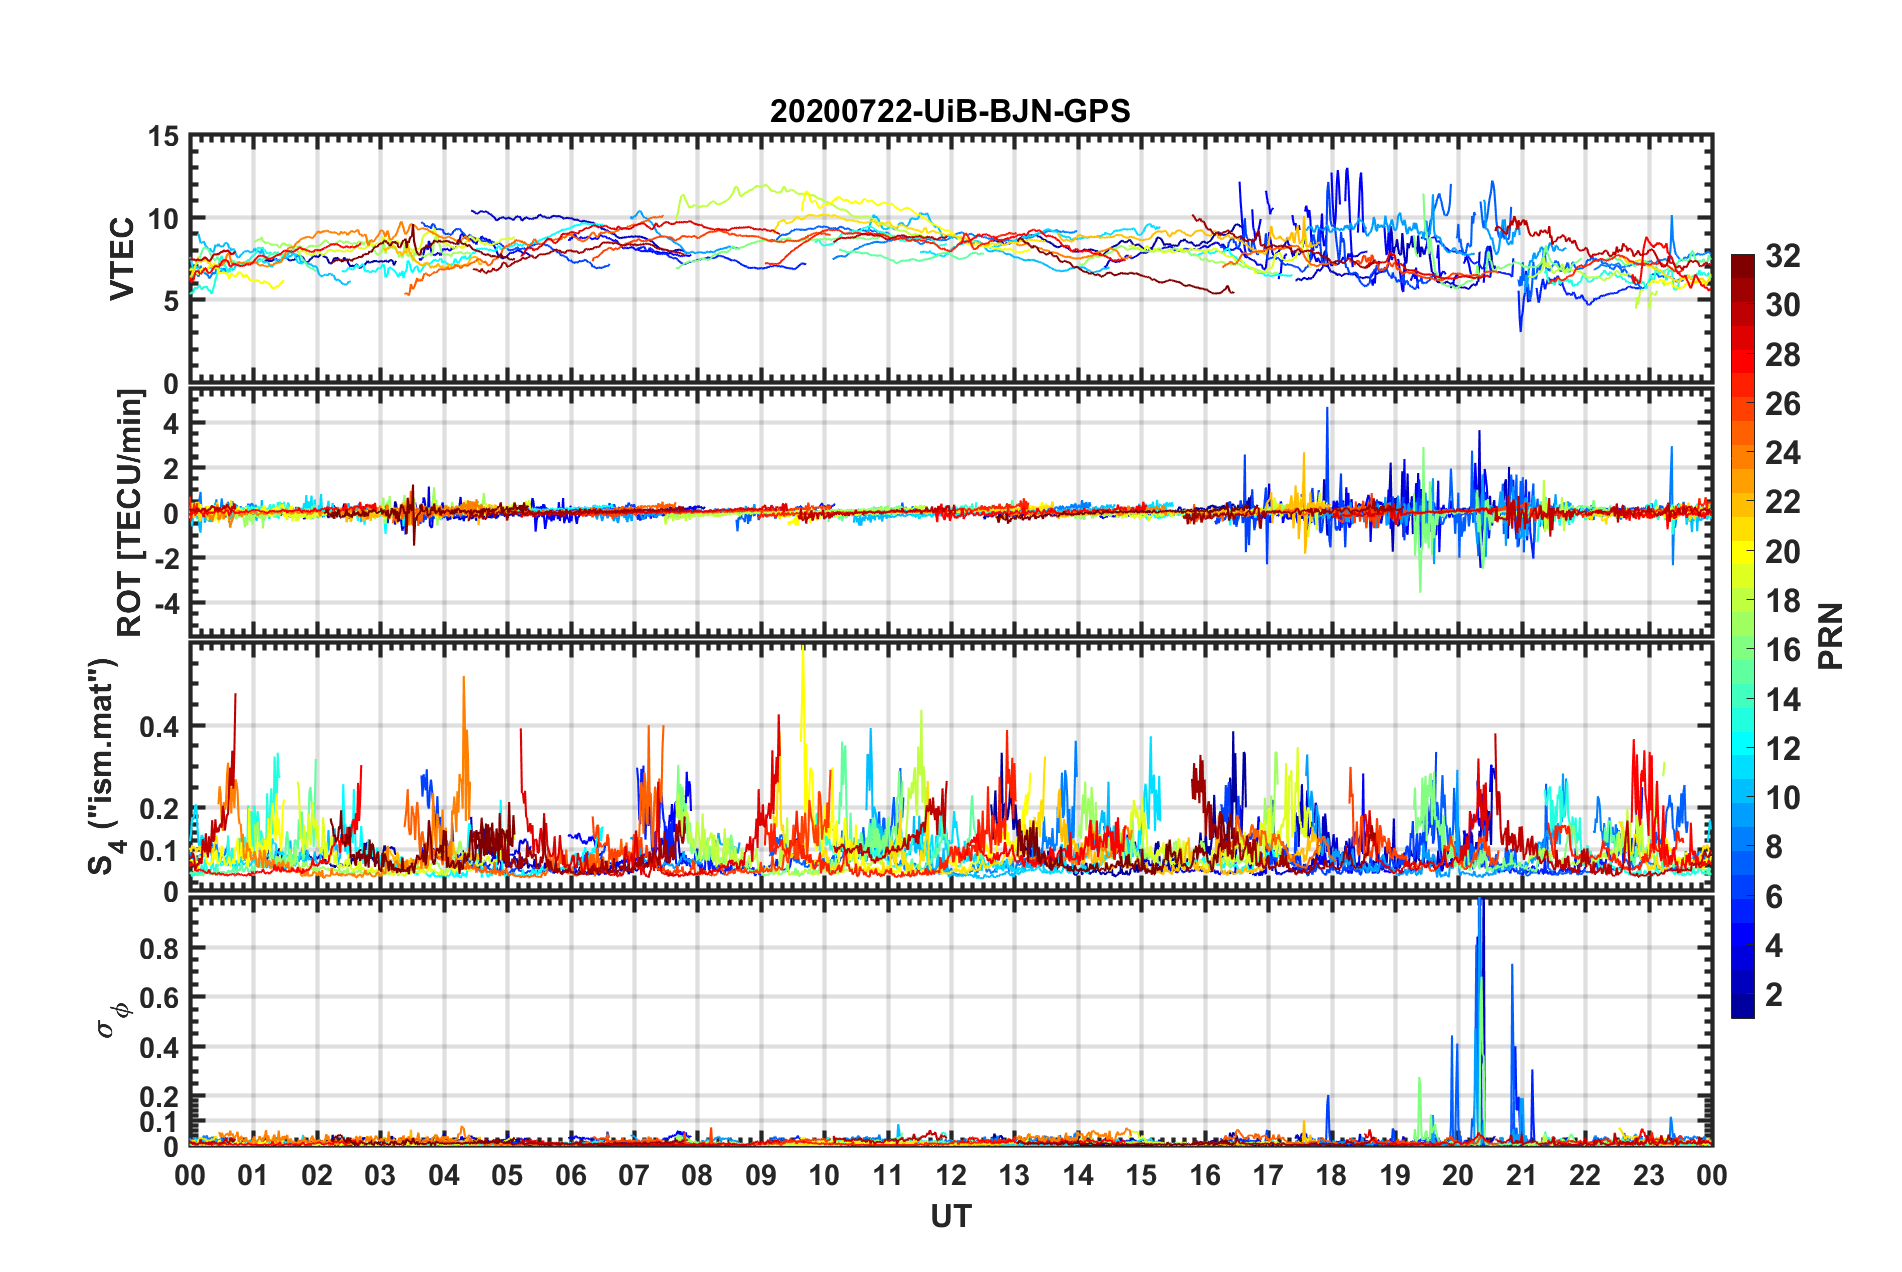The image size is (1902, 1272).
Task: Click the 21 tick on UT axis
Action: coord(1522,1175)
